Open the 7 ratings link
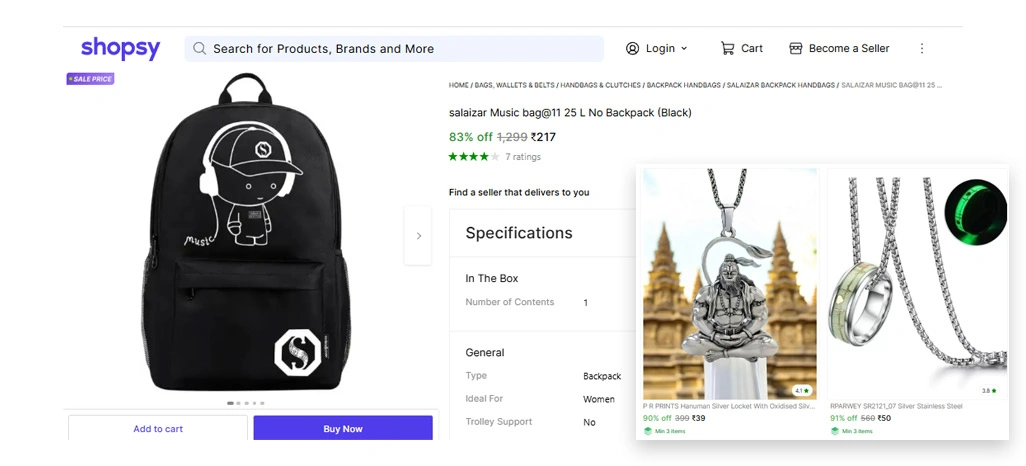 pos(523,157)
